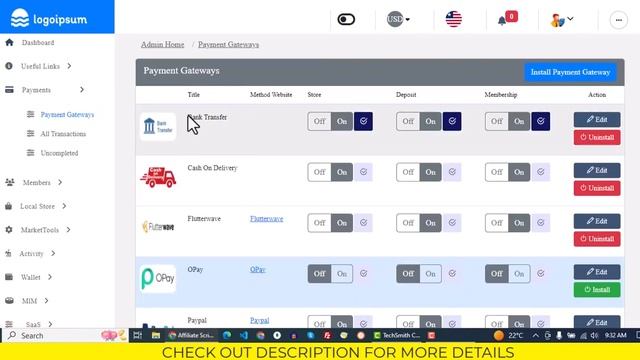Open All Transactions in the sidebar
640x360 pixels.
pyautogui.click(x=63, y=134)
